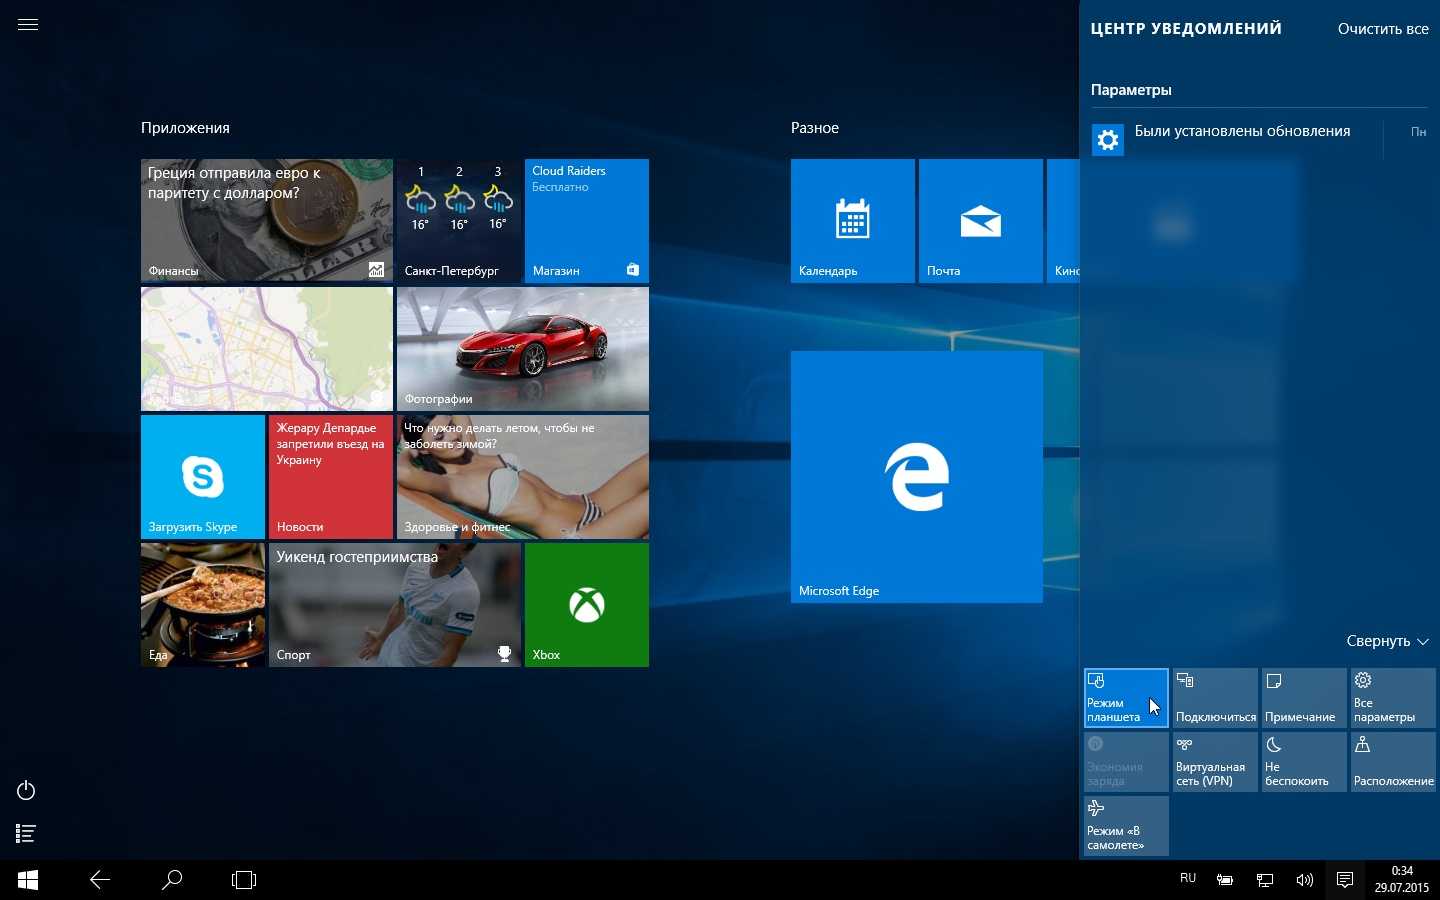Screen dimensions: 1440x900
Task: Open Все параметры settings quick action
Action: [x=1393, y=698]
